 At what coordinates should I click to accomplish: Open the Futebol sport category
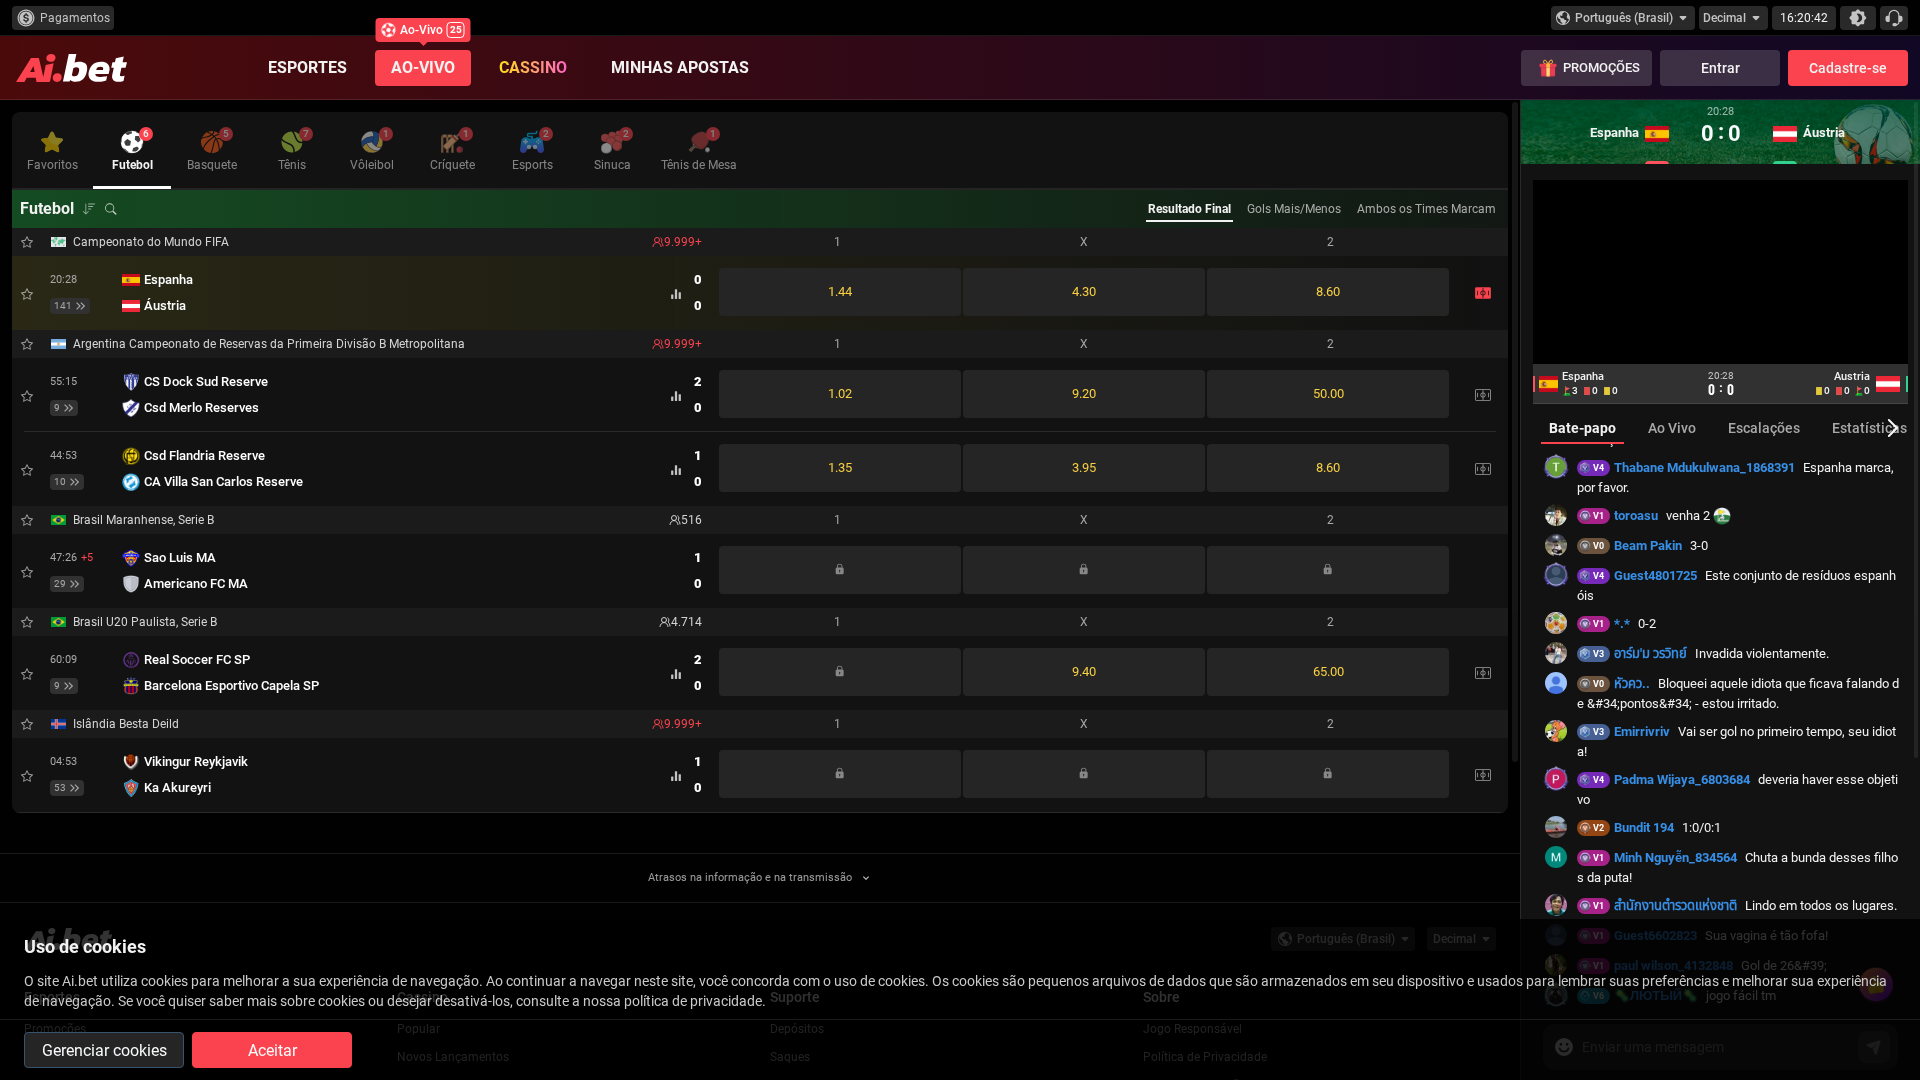point(132,151)
